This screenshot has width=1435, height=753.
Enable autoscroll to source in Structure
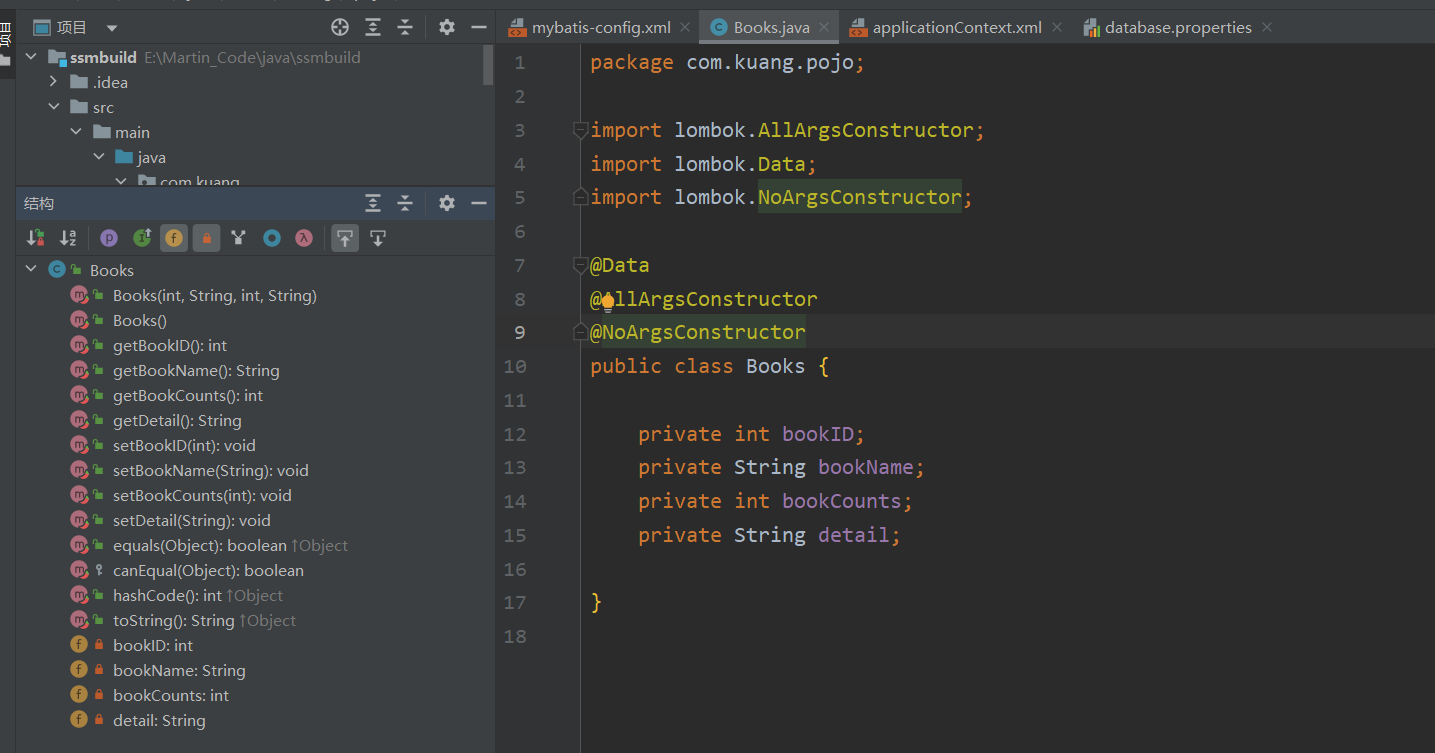coord(345,238)
